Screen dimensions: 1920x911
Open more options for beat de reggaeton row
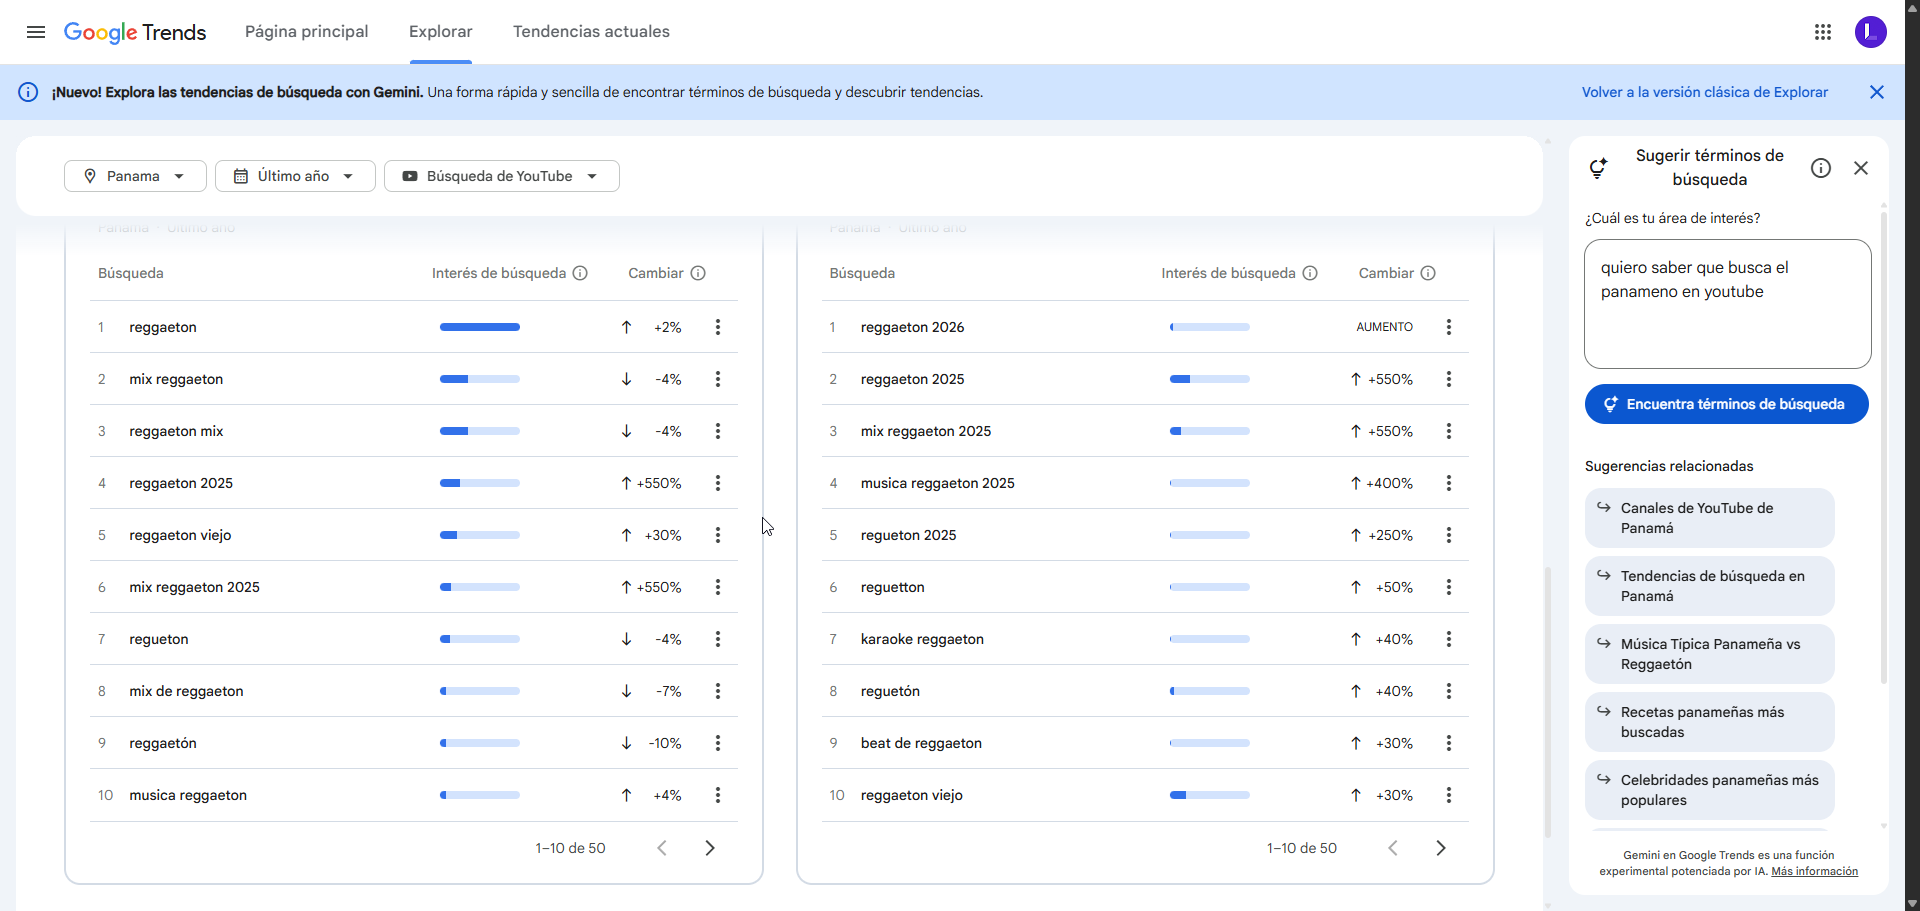click(x=1449, y=743)
